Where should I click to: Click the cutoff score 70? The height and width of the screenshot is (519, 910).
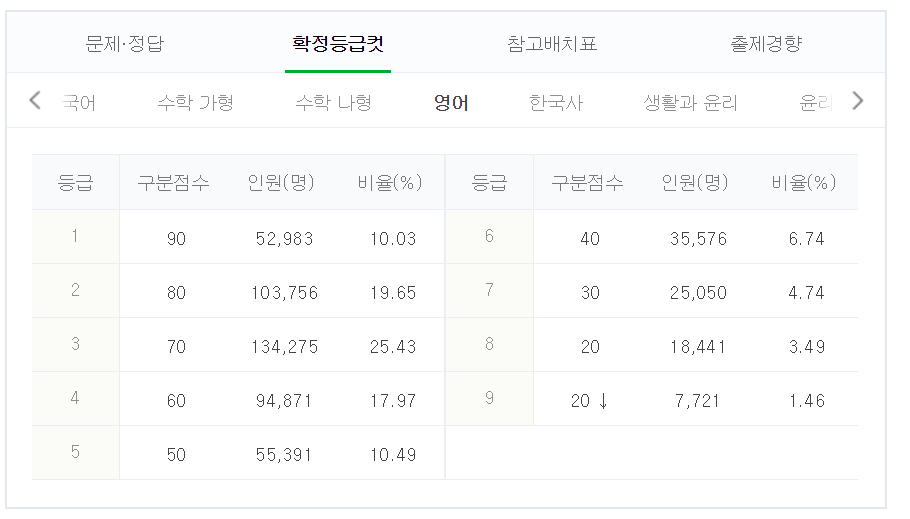tap(176, 347)
